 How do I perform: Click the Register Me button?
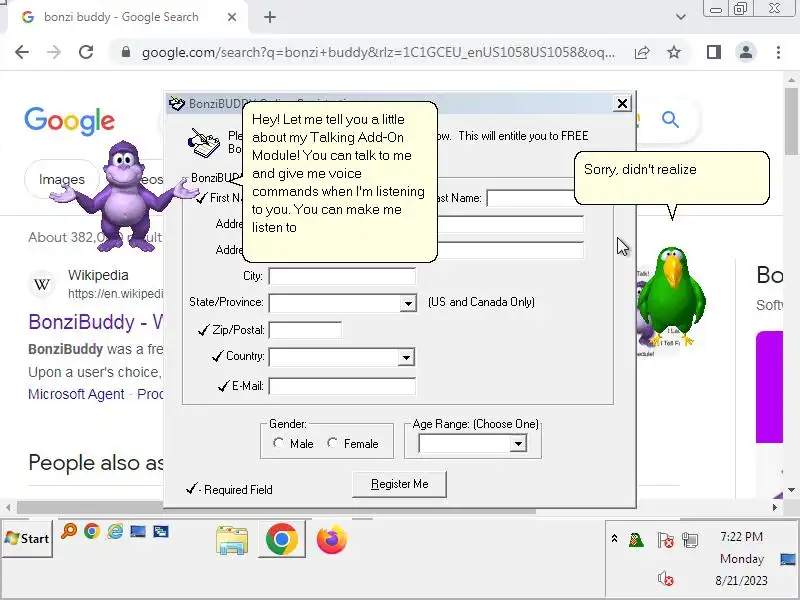(399, 484)
